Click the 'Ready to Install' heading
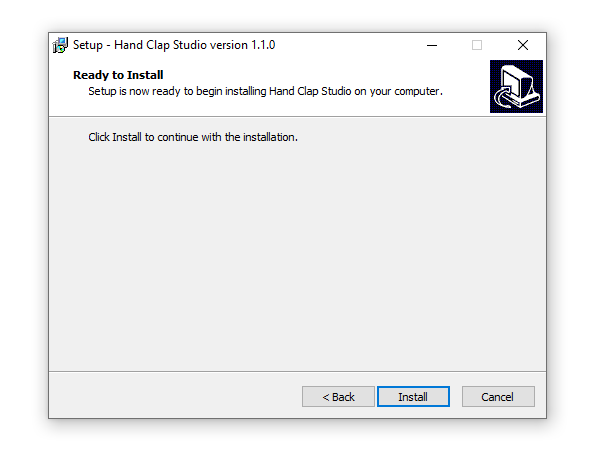Screen dimensions: 595x471 coord(118,75)
